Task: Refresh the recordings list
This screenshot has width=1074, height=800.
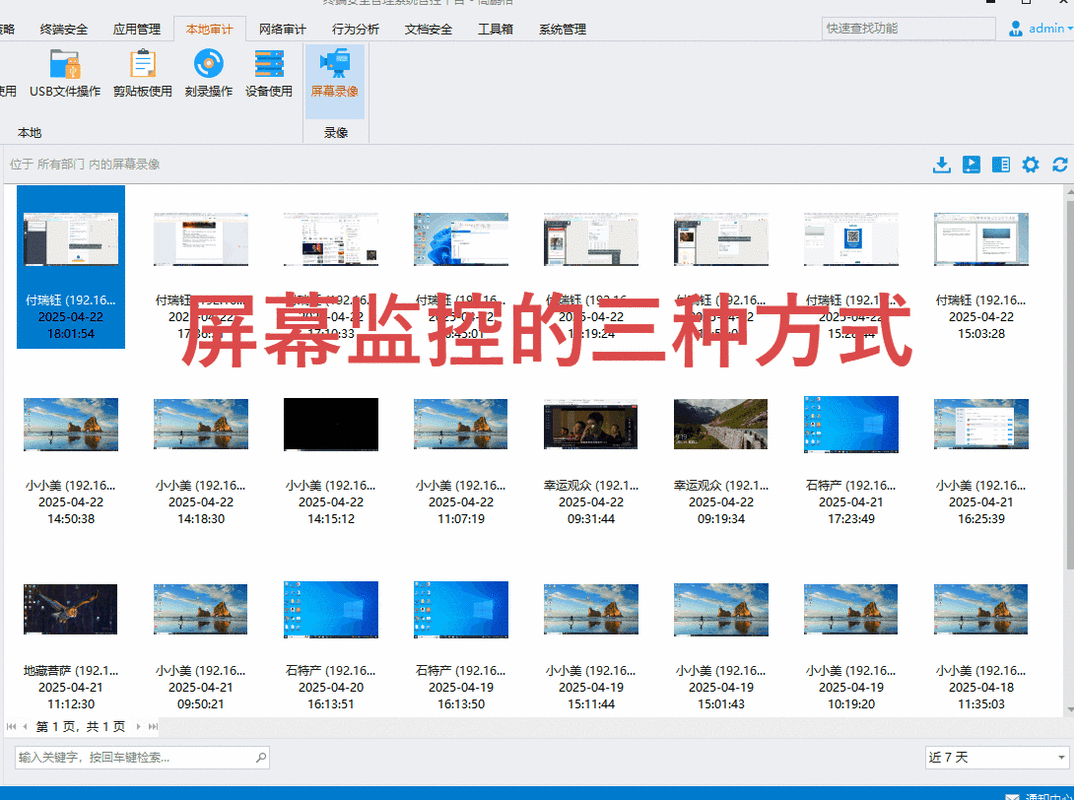Action: 1059,164
